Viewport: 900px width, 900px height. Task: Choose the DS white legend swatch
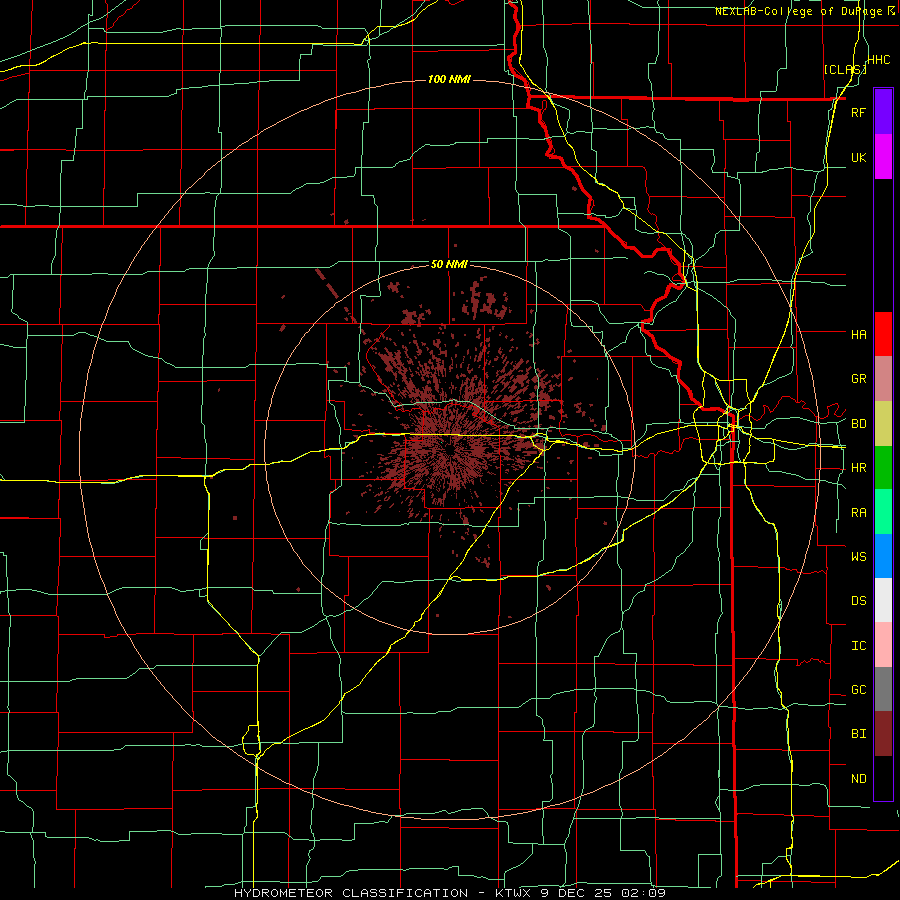click(883, 600)
